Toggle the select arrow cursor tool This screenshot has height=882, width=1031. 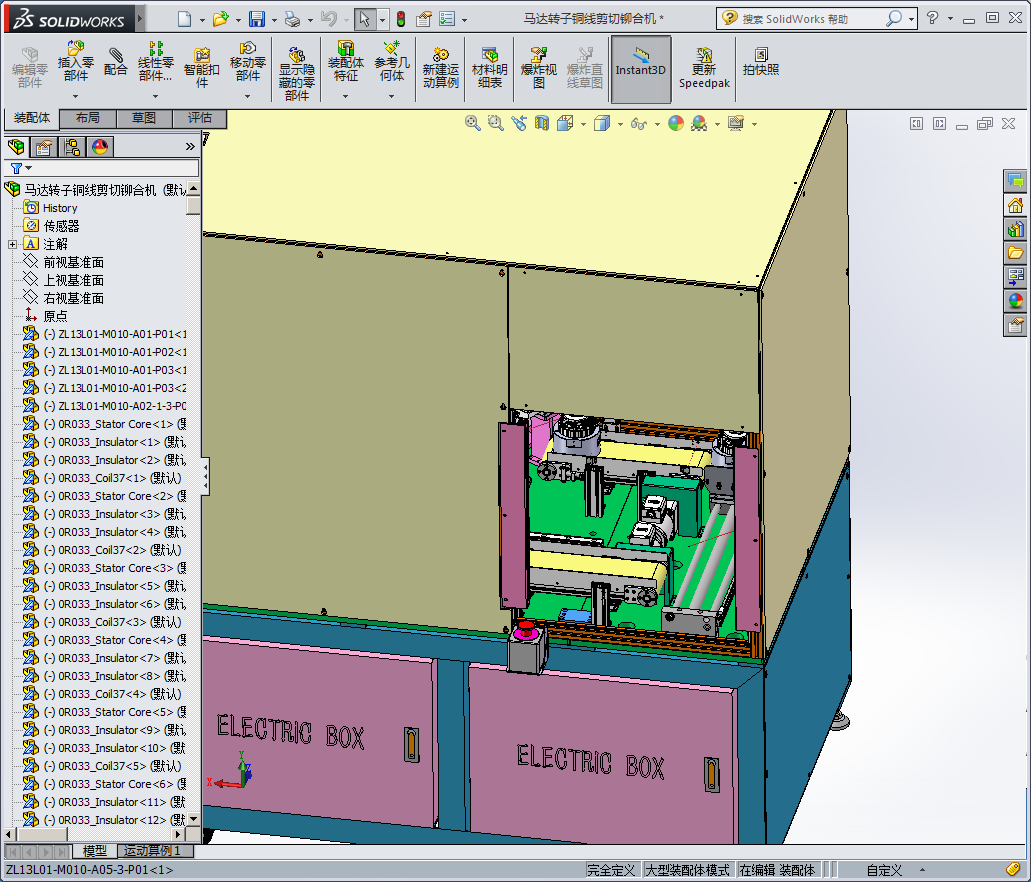click(x=365, y=19)
